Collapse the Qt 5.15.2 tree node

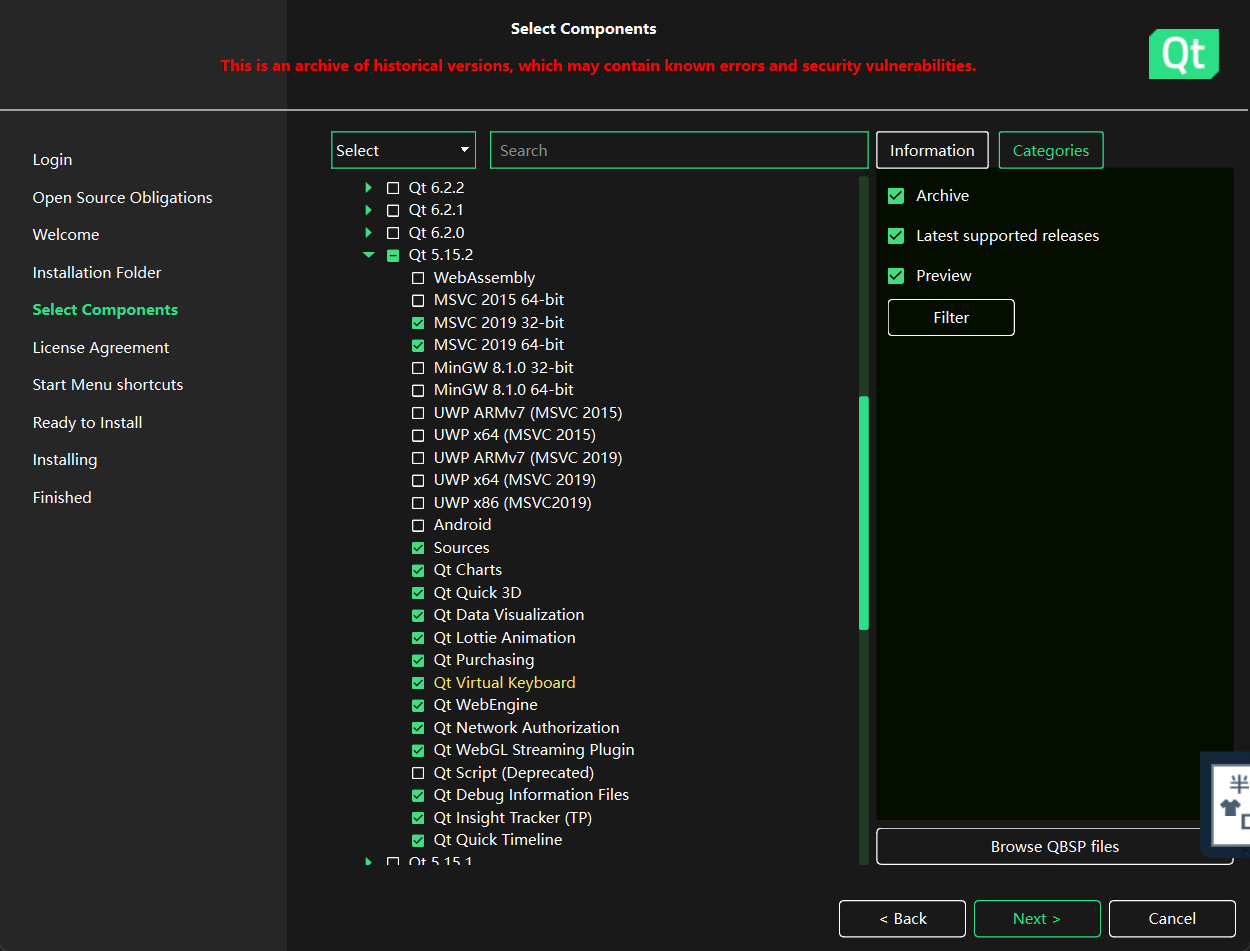[369, 255]
